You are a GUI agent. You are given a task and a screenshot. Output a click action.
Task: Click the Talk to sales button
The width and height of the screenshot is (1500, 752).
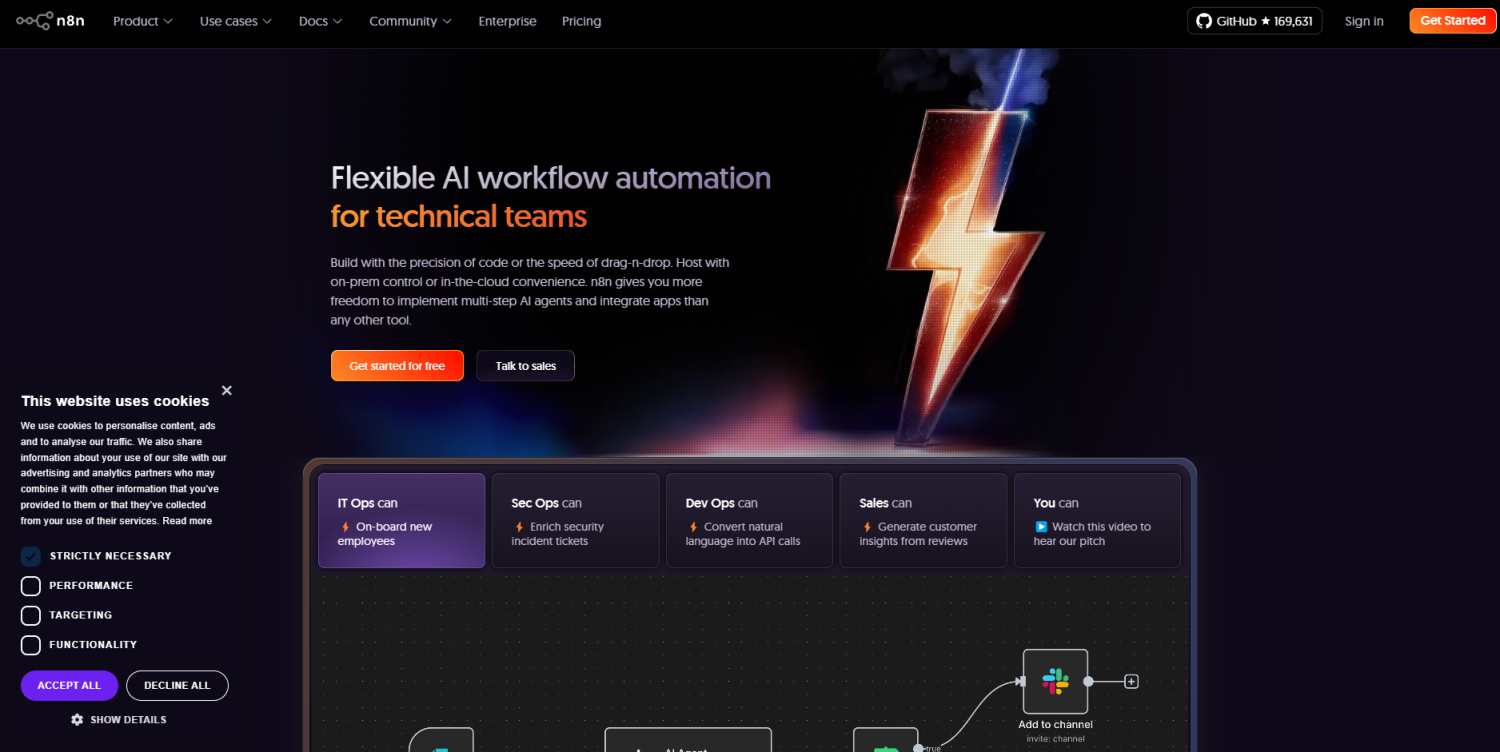(x=525, y=366)
